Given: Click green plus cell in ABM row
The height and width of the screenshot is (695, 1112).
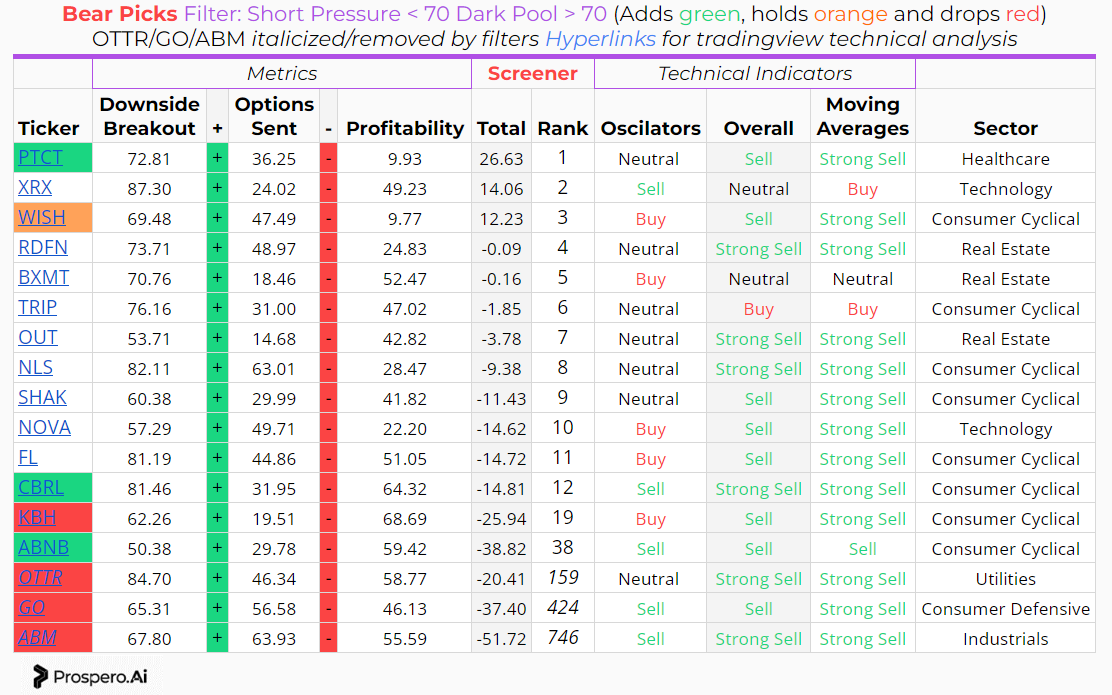Looking at the screenshot, I should [217, 638].
